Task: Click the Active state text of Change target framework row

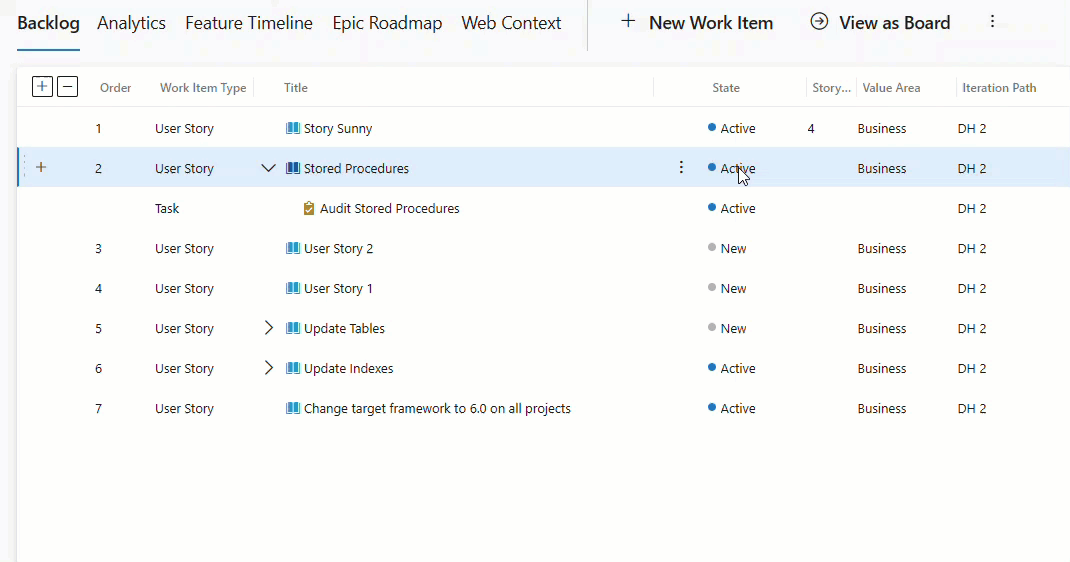Action: 738,409
